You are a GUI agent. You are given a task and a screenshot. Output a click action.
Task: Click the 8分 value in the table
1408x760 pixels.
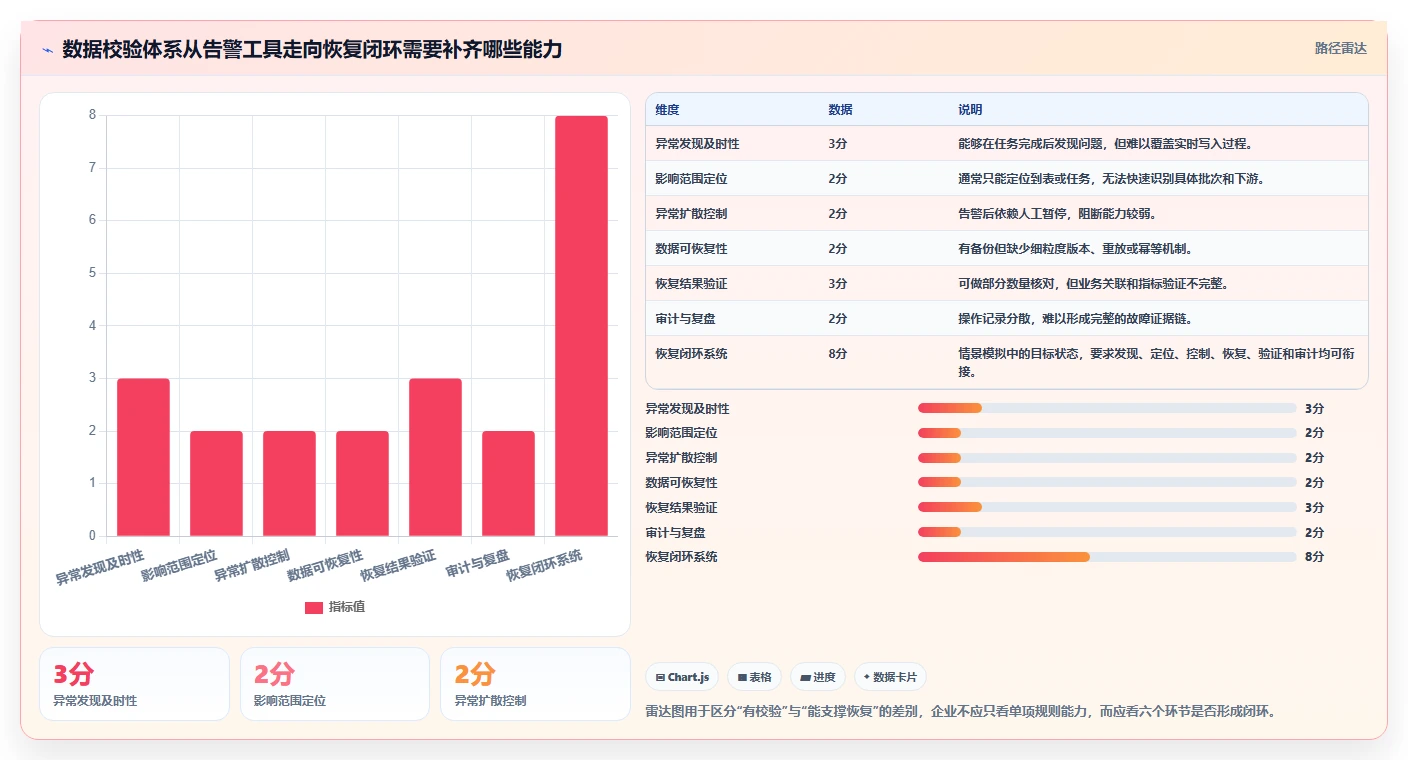(837, 354)
